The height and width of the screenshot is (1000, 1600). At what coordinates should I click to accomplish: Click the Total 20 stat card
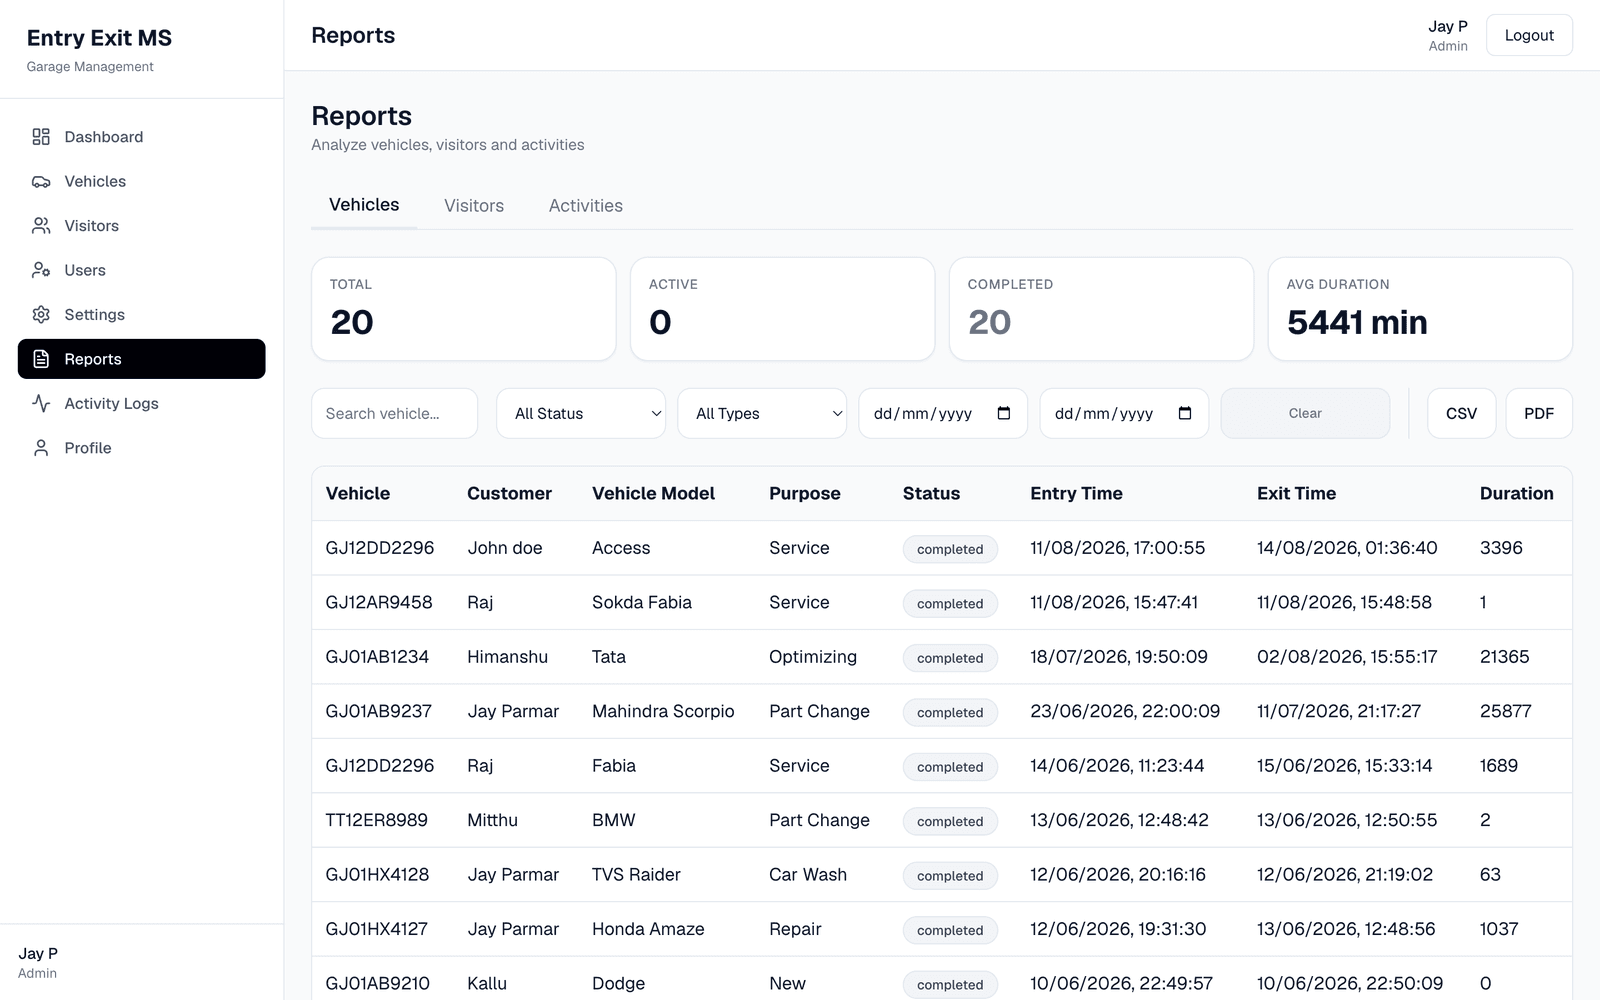[464, 309]
